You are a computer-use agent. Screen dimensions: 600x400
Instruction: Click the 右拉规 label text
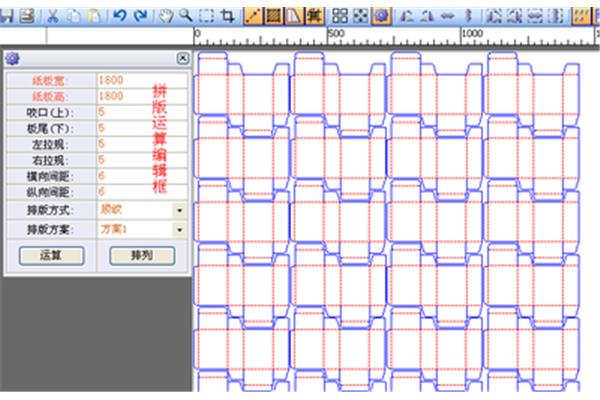pos(50,160)
